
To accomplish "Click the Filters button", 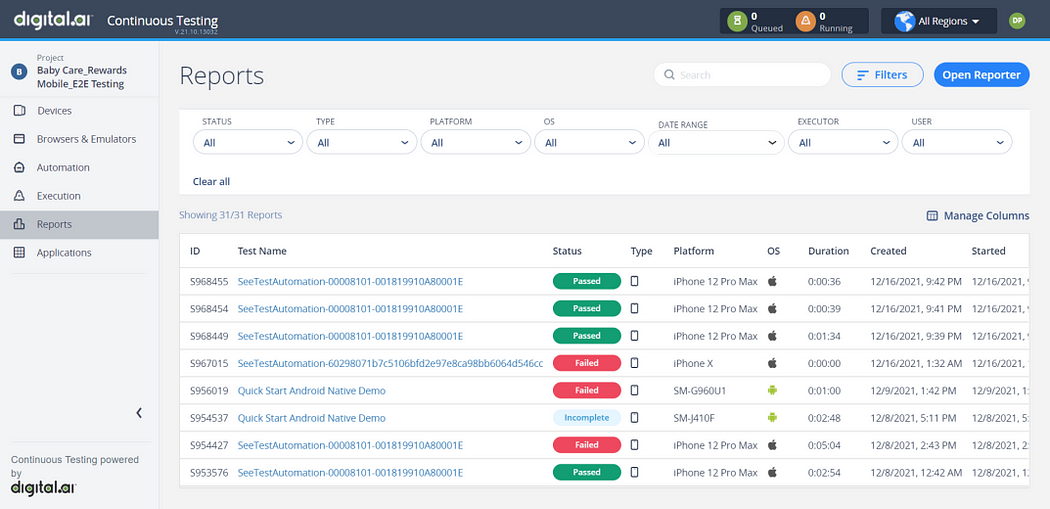I will pos(883,75).
